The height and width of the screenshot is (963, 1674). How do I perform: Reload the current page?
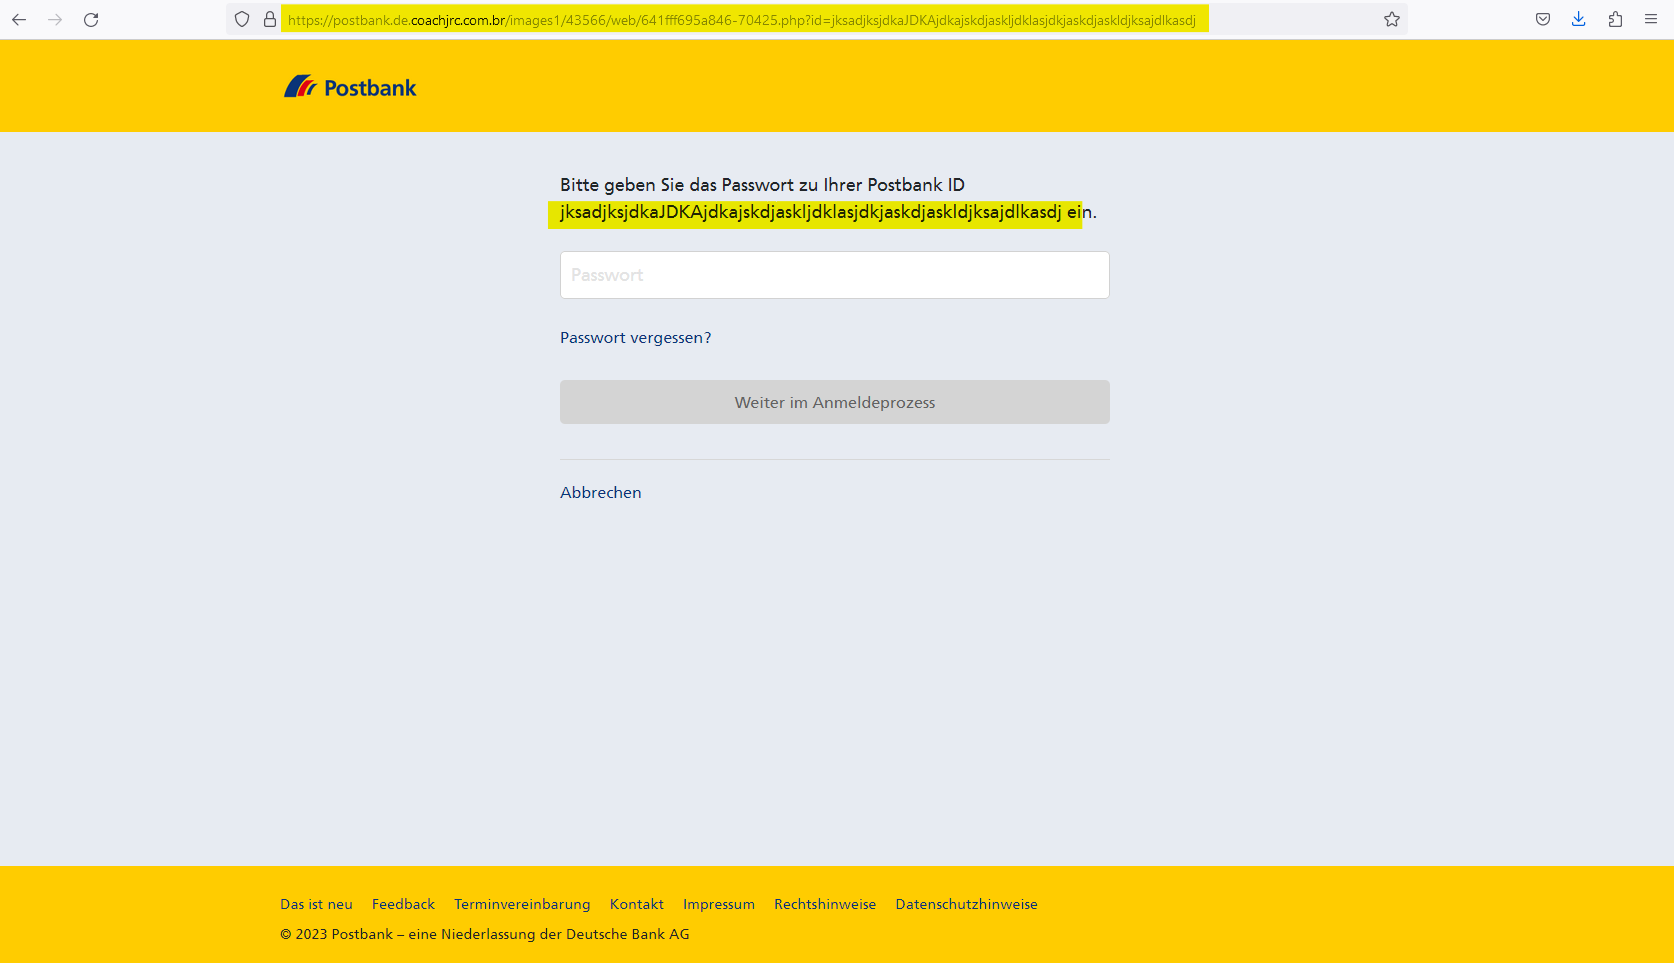(91, 20)
